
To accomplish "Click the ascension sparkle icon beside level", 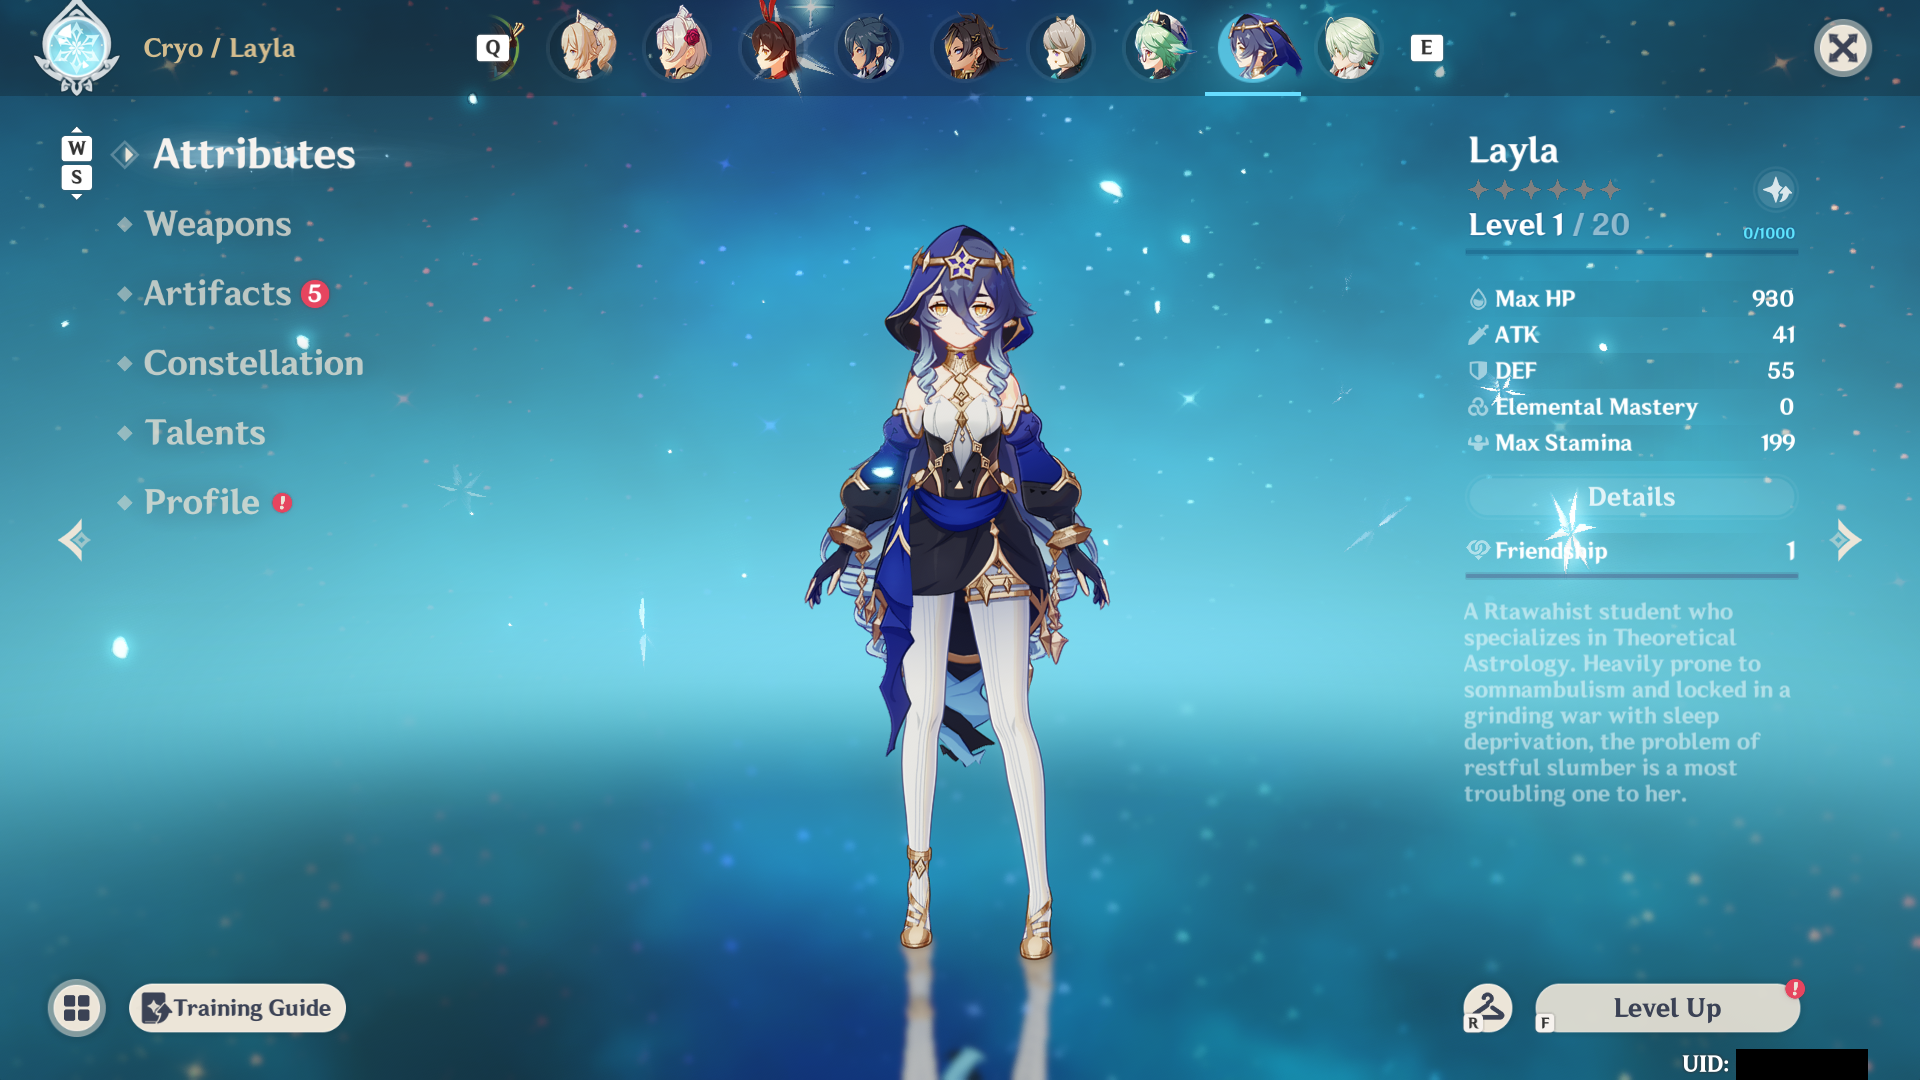I will tap(1776, 190).
